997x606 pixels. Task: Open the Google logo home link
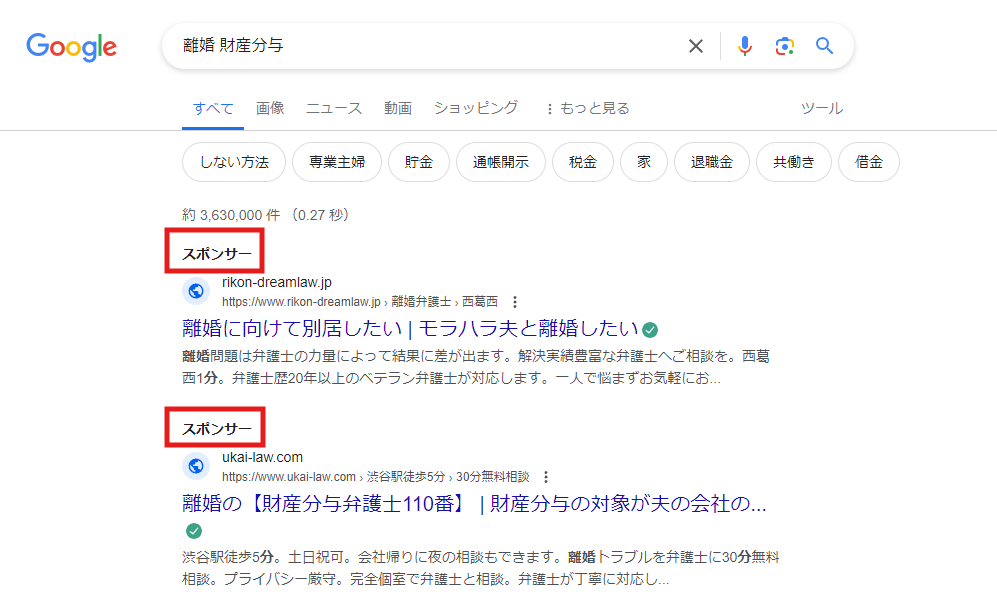pyautogui.click(x=71, y=47)
